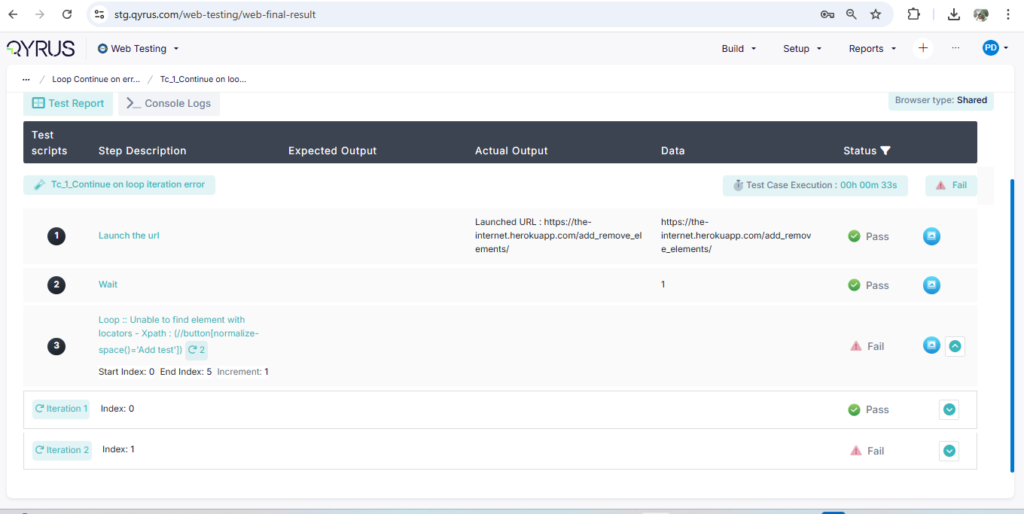Click Tc_1_Continue on loop iteration error button
1024x514 pixels.
119,185
